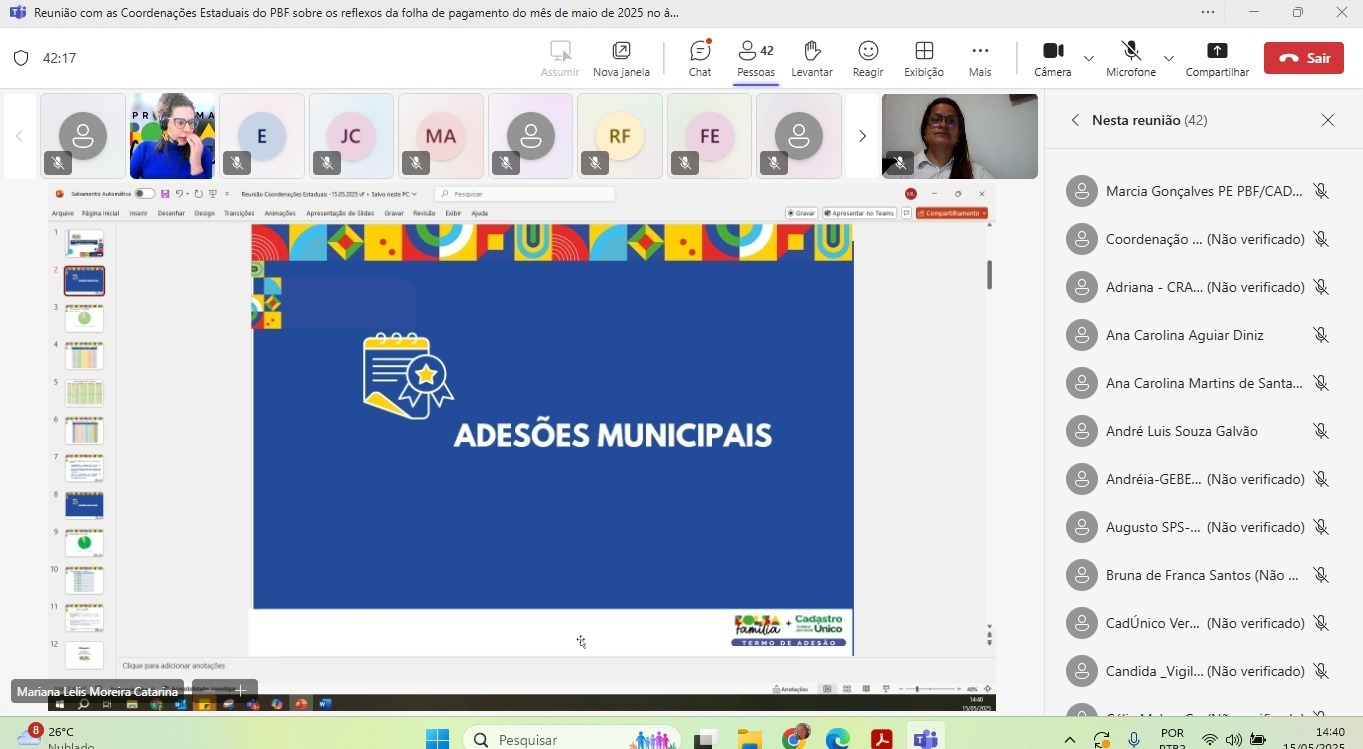Go back using Nesta reunião chevron
This screenshot has height=749, width=1363.
click(x=1075, y=120)
